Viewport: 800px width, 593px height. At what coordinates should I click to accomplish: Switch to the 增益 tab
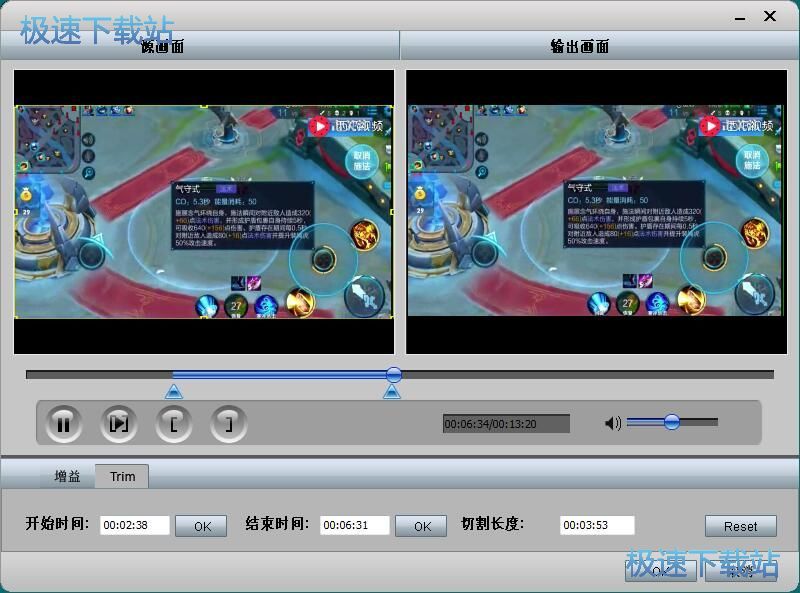click(67, 476)
